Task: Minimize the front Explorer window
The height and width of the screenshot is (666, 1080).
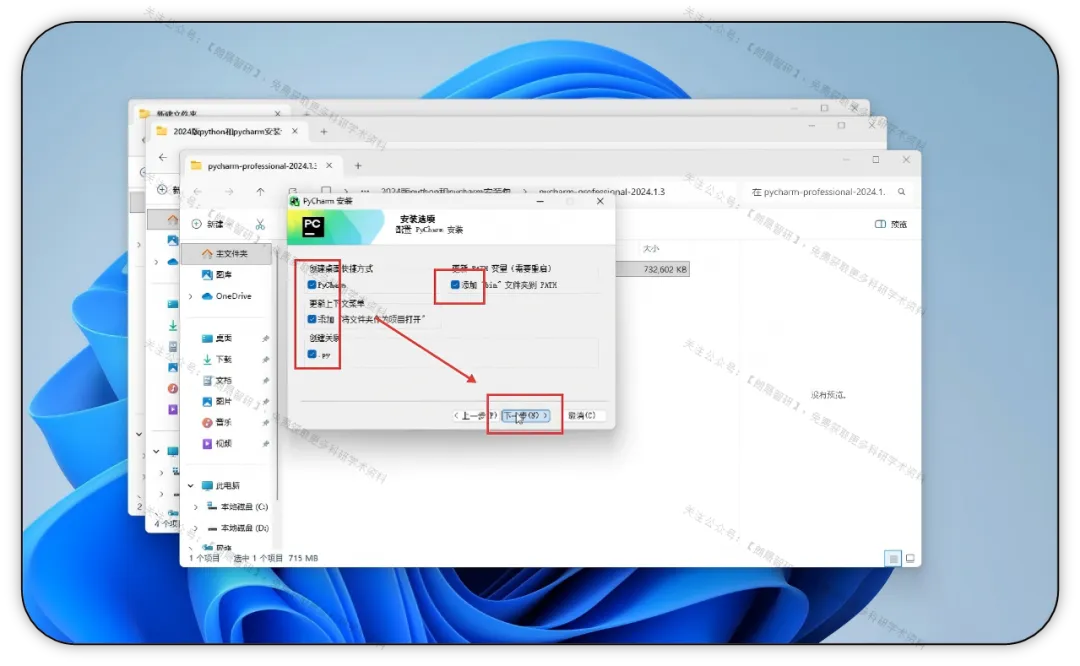Action: 846,160
